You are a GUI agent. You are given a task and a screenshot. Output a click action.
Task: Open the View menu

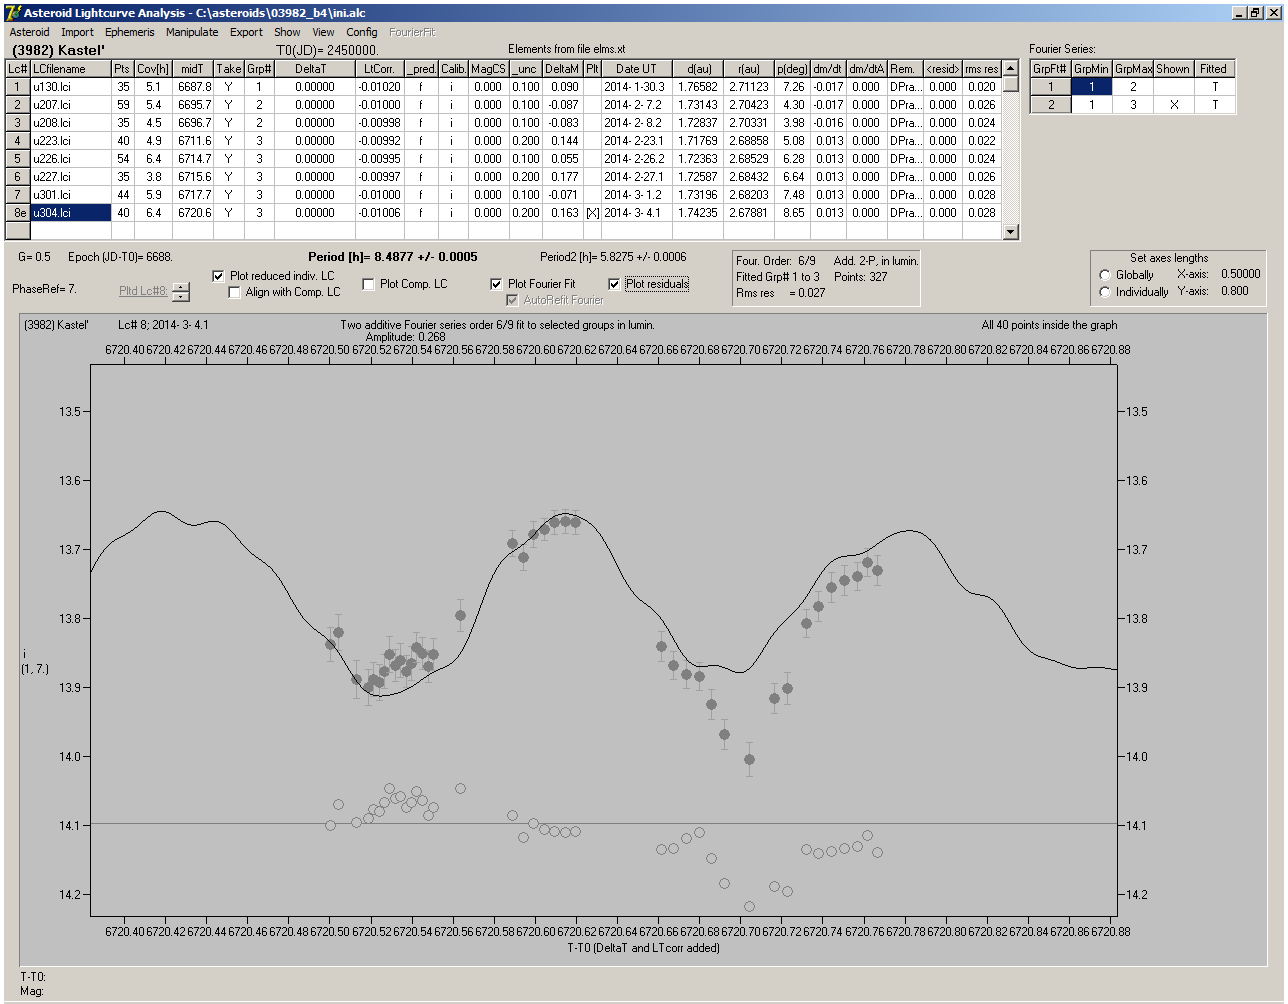click(x=323, y=32)
